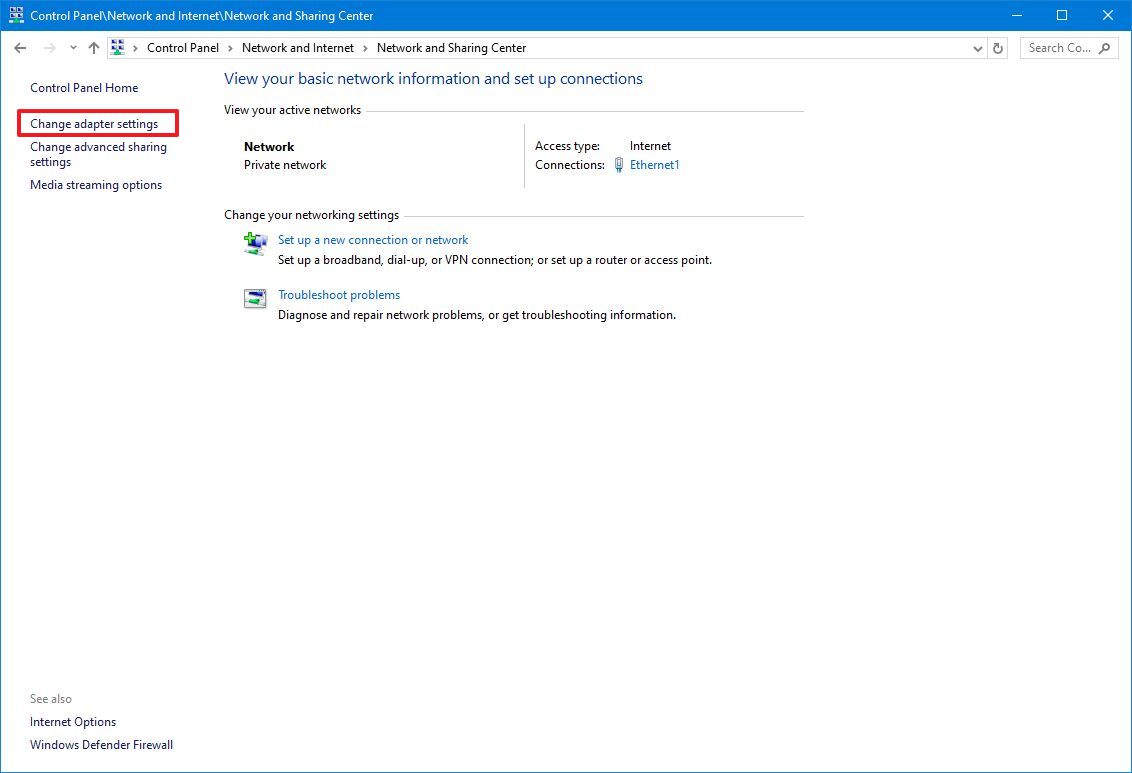Open Change advanced sharing settings

click(98, 154)
